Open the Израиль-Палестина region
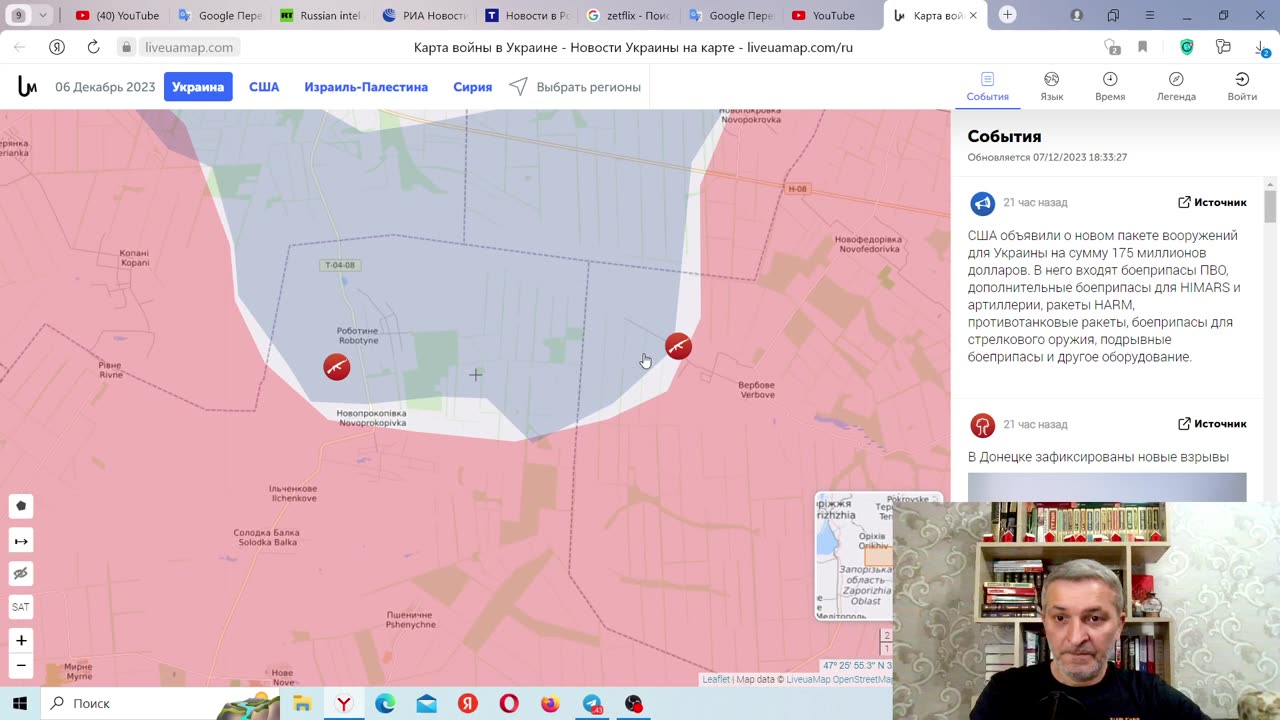This screenshot has height=720, width=1280. point(366,87)
